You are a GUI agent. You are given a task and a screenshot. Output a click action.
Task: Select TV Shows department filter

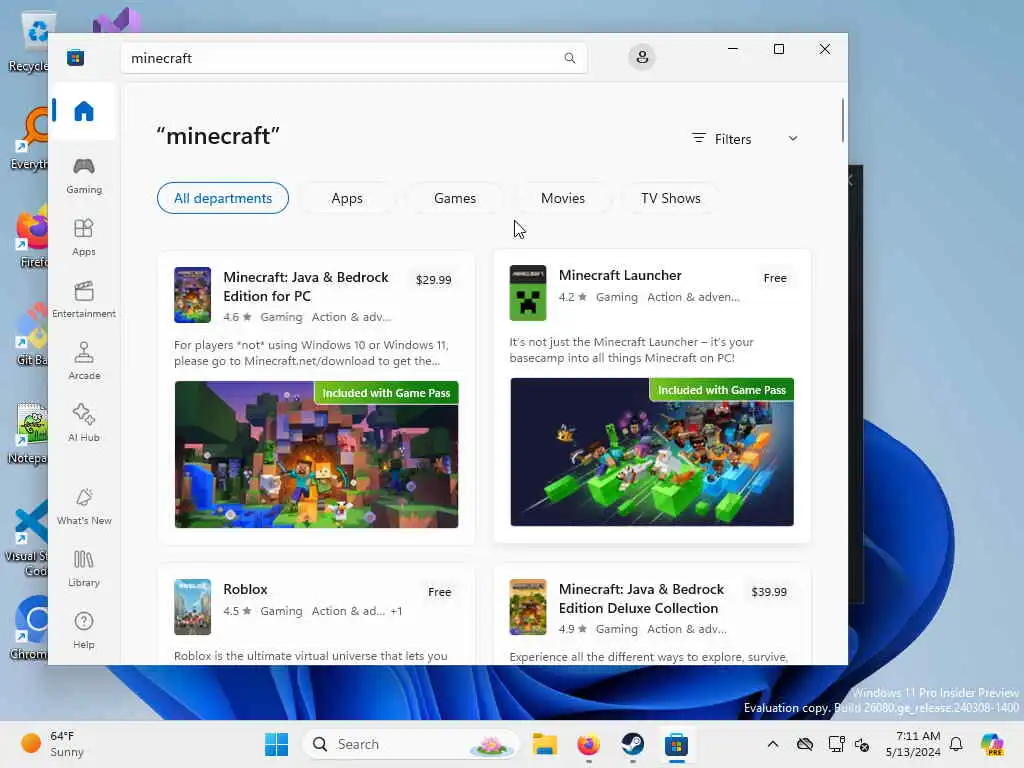(x=671, y=198)
